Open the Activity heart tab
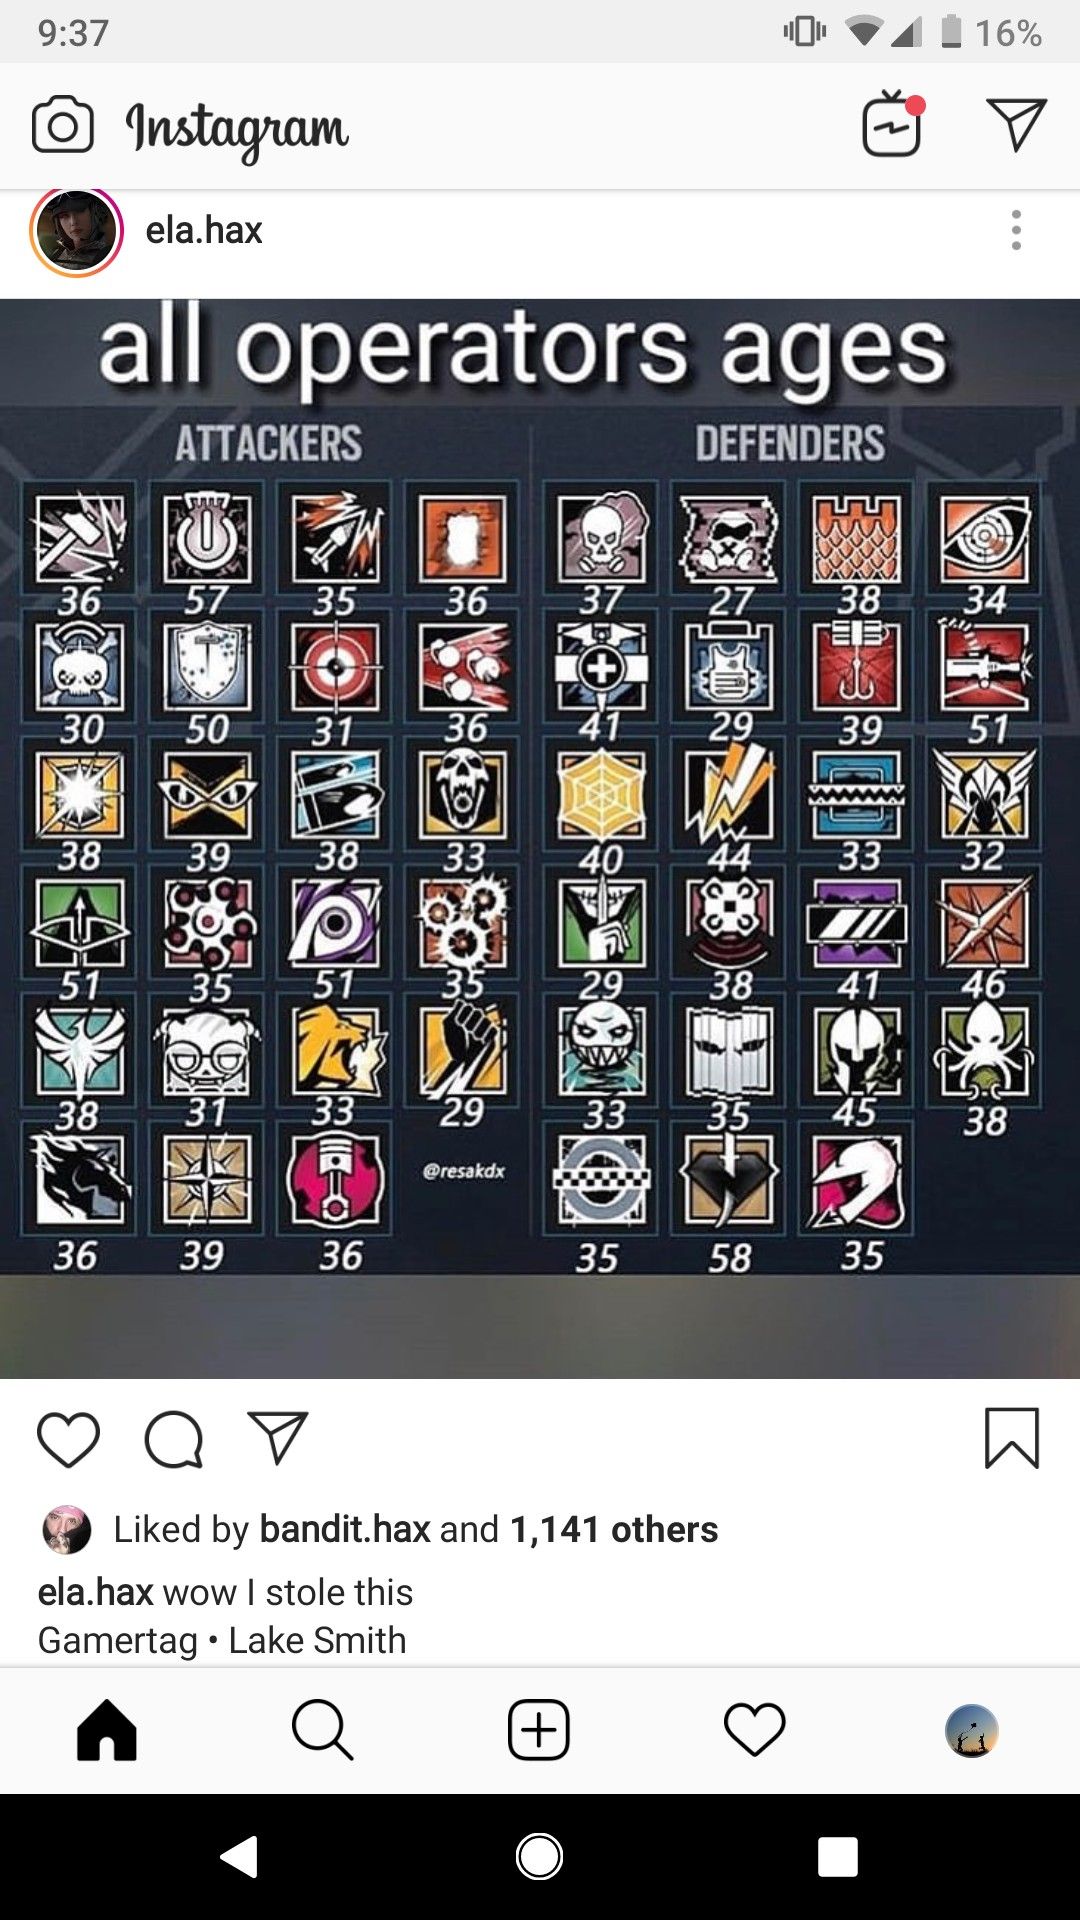 [755, 1730]
